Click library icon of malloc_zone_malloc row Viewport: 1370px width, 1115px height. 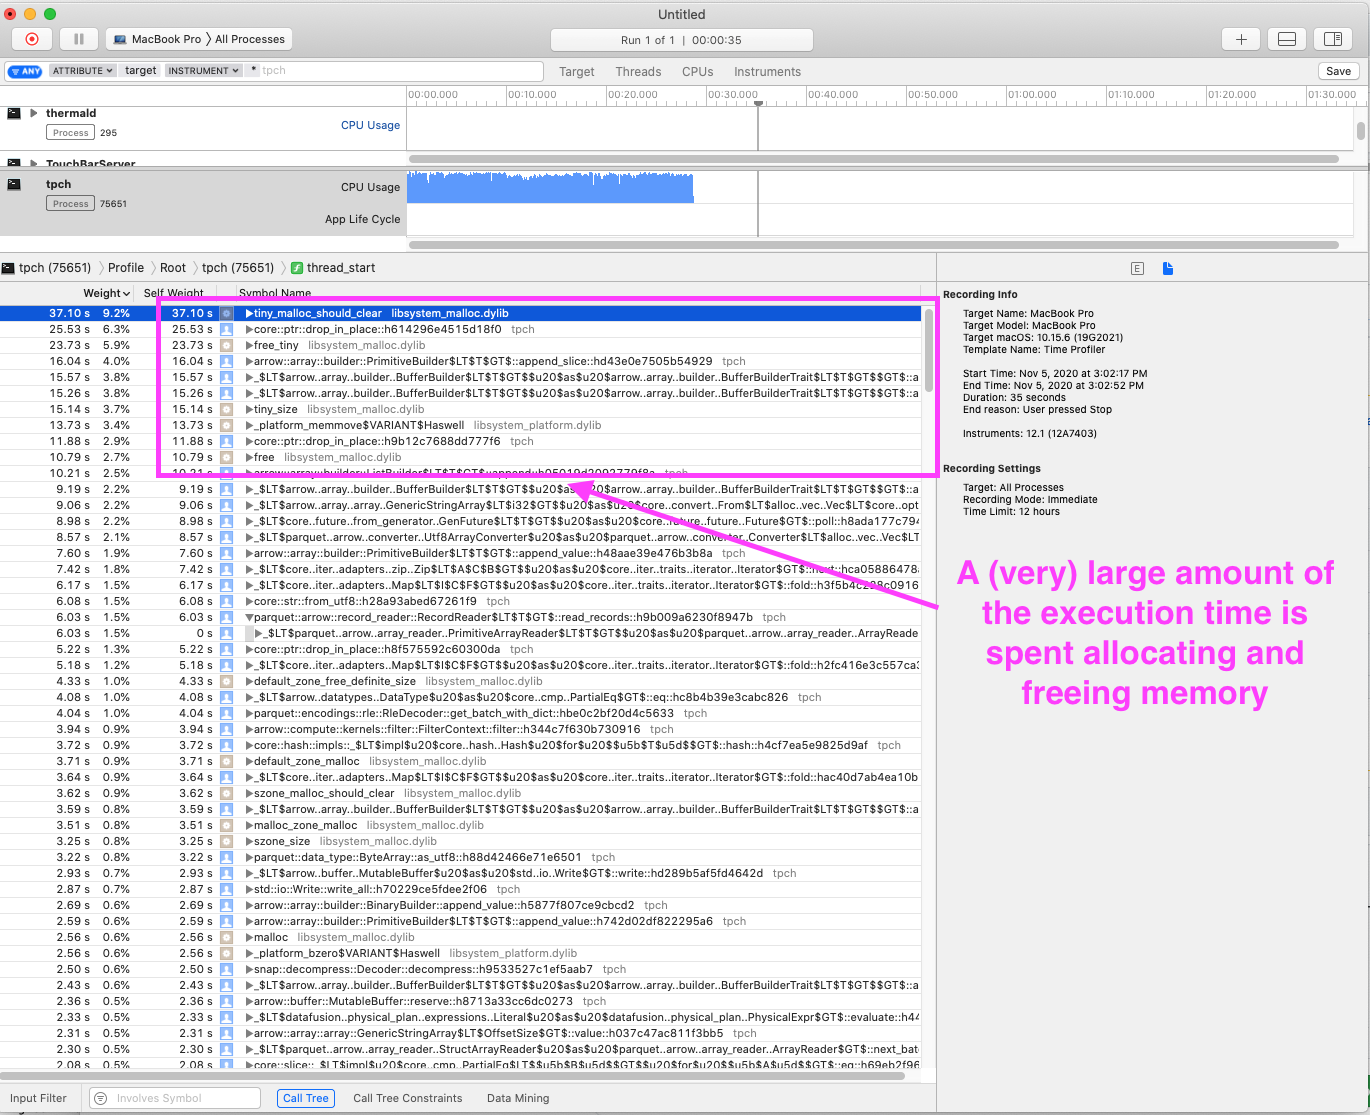pos(227,825)
